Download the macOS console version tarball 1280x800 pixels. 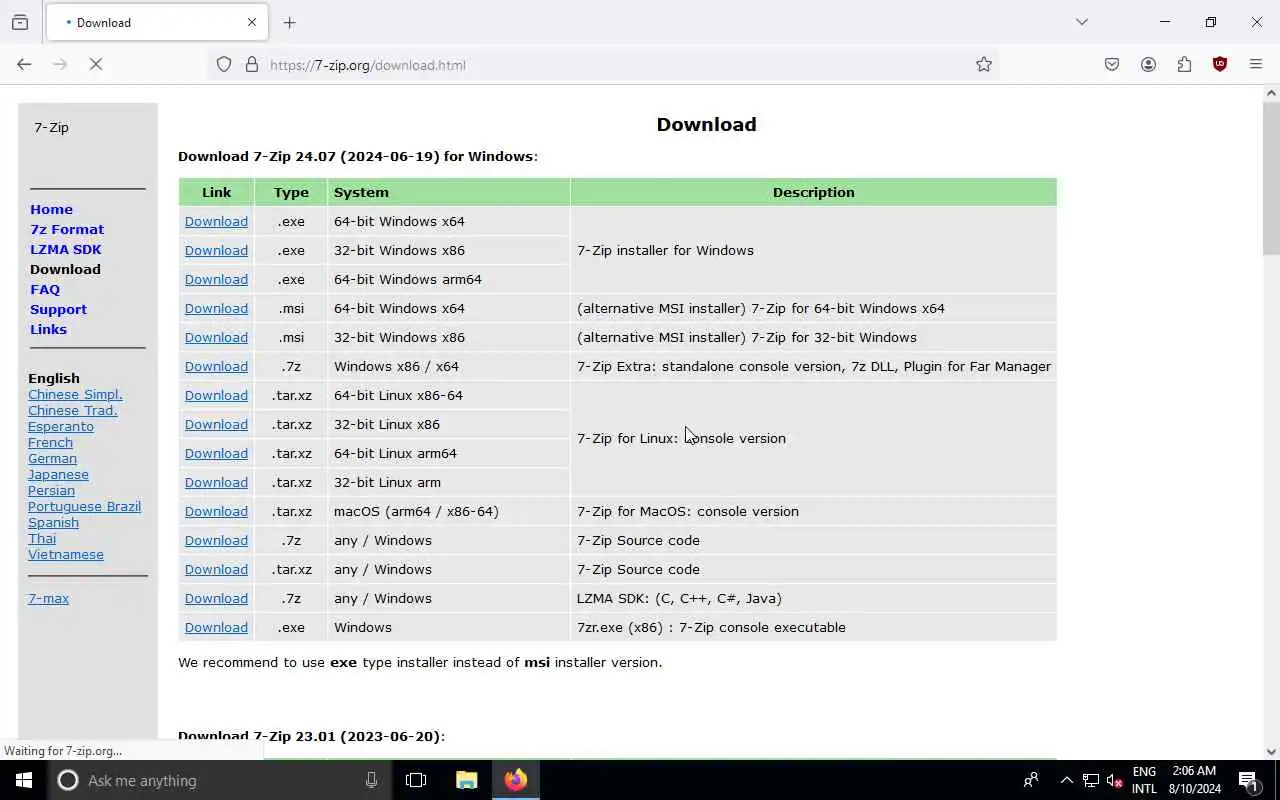pyautogui.click(x=216, y=511)
